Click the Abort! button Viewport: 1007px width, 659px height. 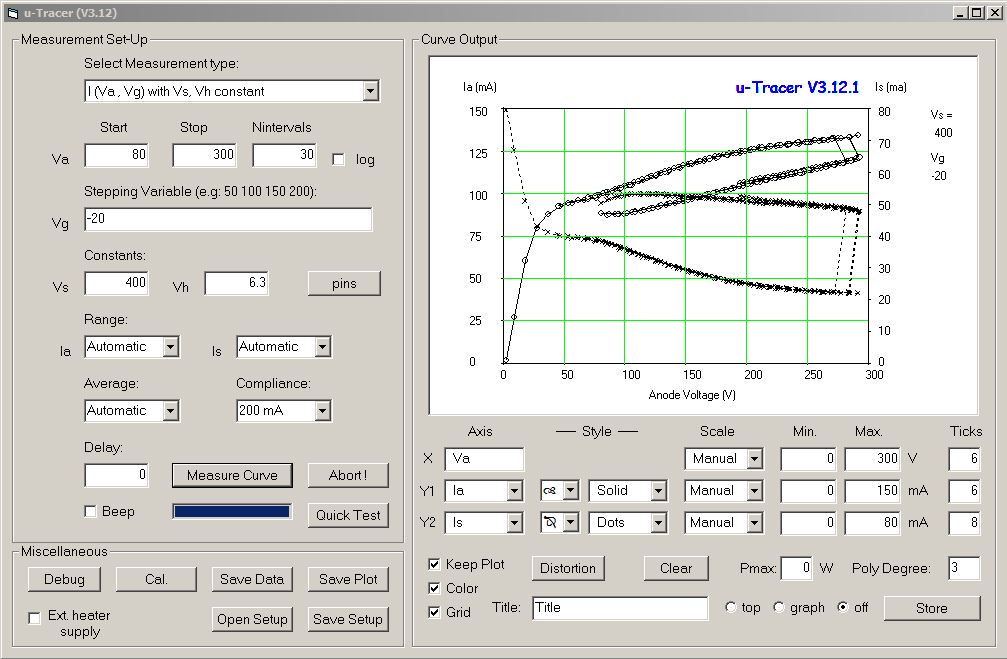tap(348, 475)
